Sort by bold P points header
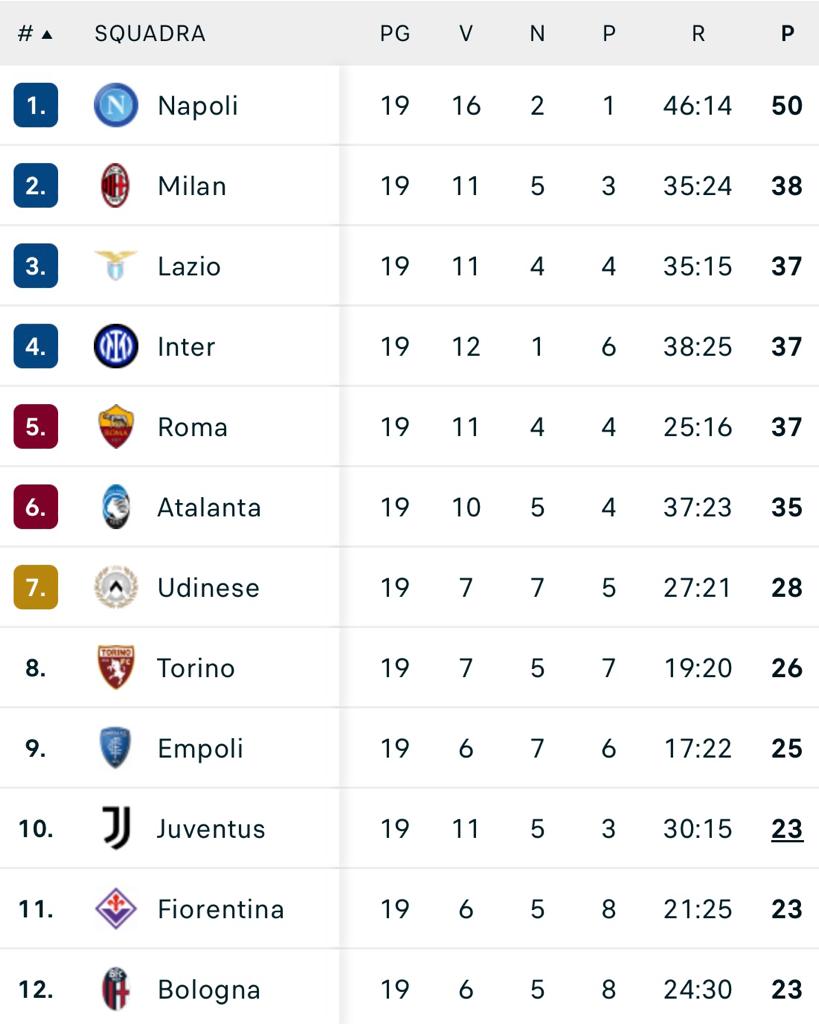The height and width of the screenshot is (1024, 819). pos(788,33)
